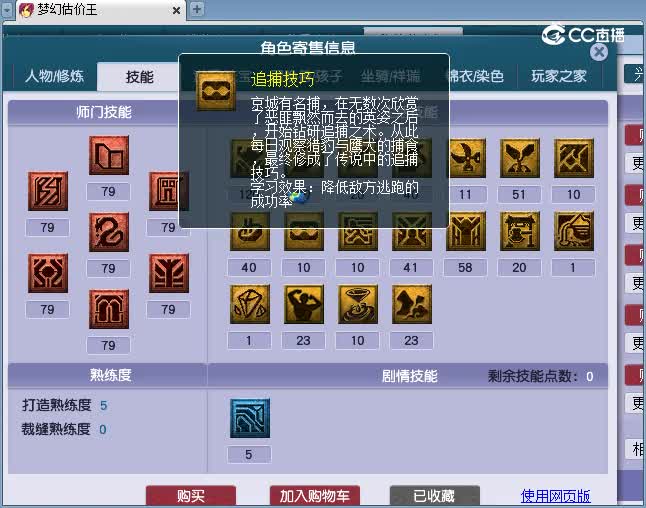This screenshot has height=508, width=646.
Task: Go to the 玩家之家 tab
Action: pyautogui.click(x=559, y=76)
